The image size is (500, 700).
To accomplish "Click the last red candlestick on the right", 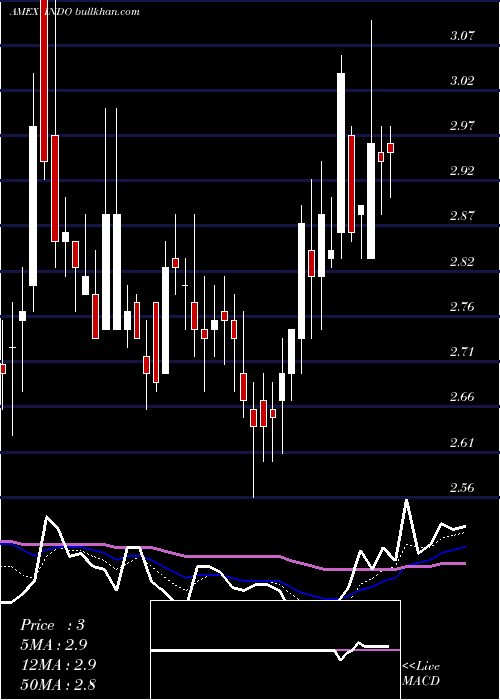I will pyautogui.click(x=391, y=148).
